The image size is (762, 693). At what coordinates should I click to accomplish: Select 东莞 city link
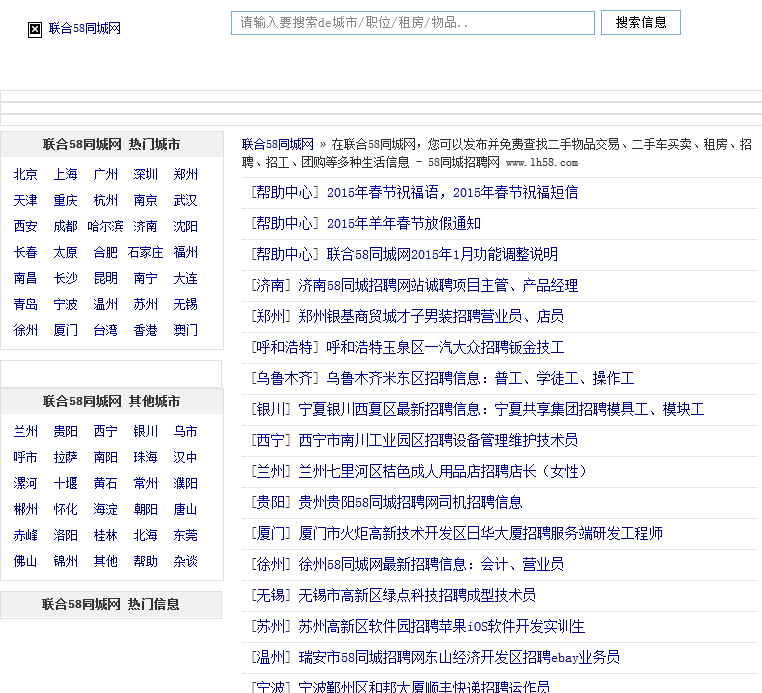(x=185, y=536)
